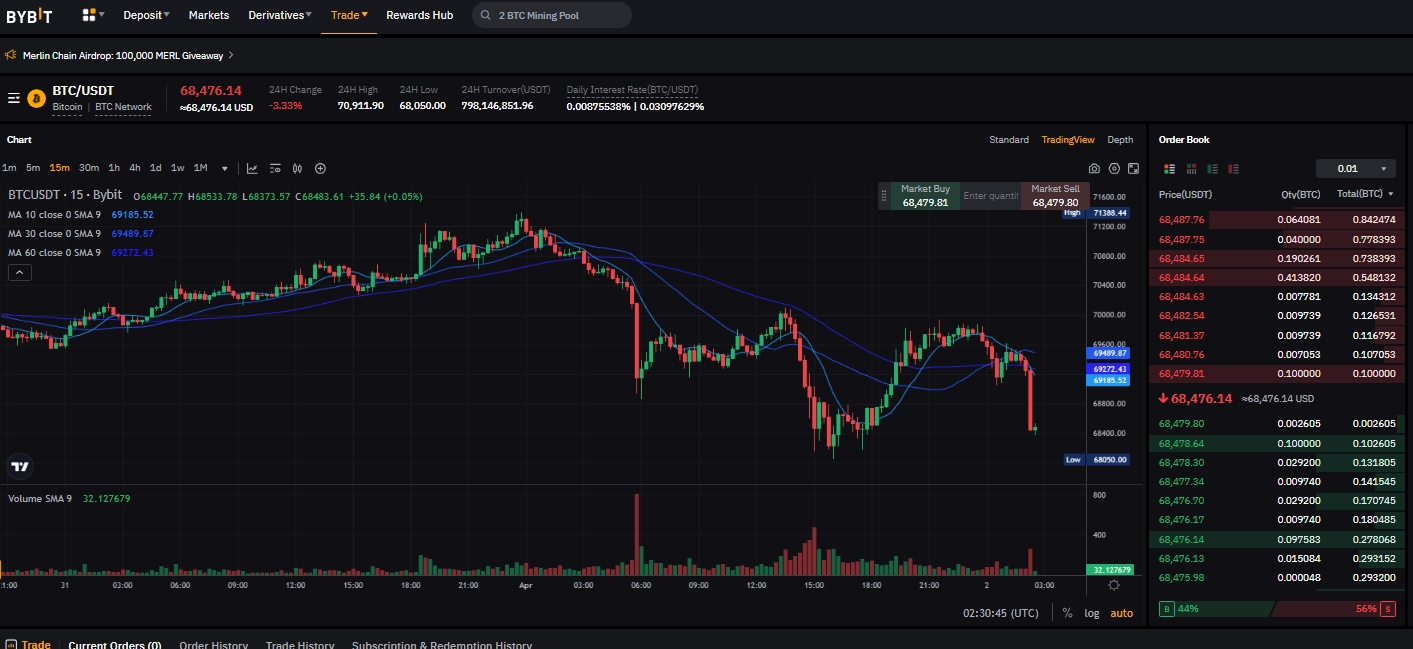Select the 1w timeframe
This screenshot has height=649, width=1413.
tap(177, 168)
